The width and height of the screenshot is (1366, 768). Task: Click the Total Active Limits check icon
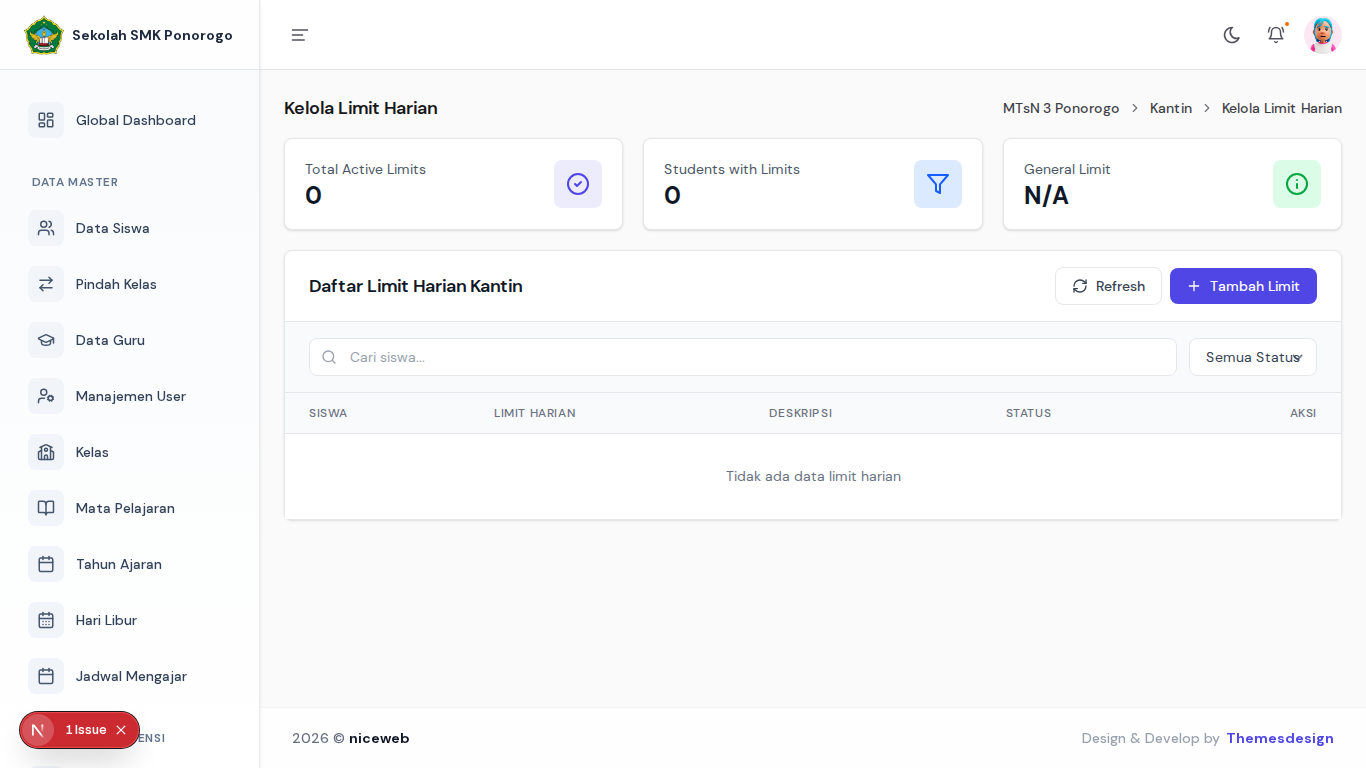(x=578, y=184)
